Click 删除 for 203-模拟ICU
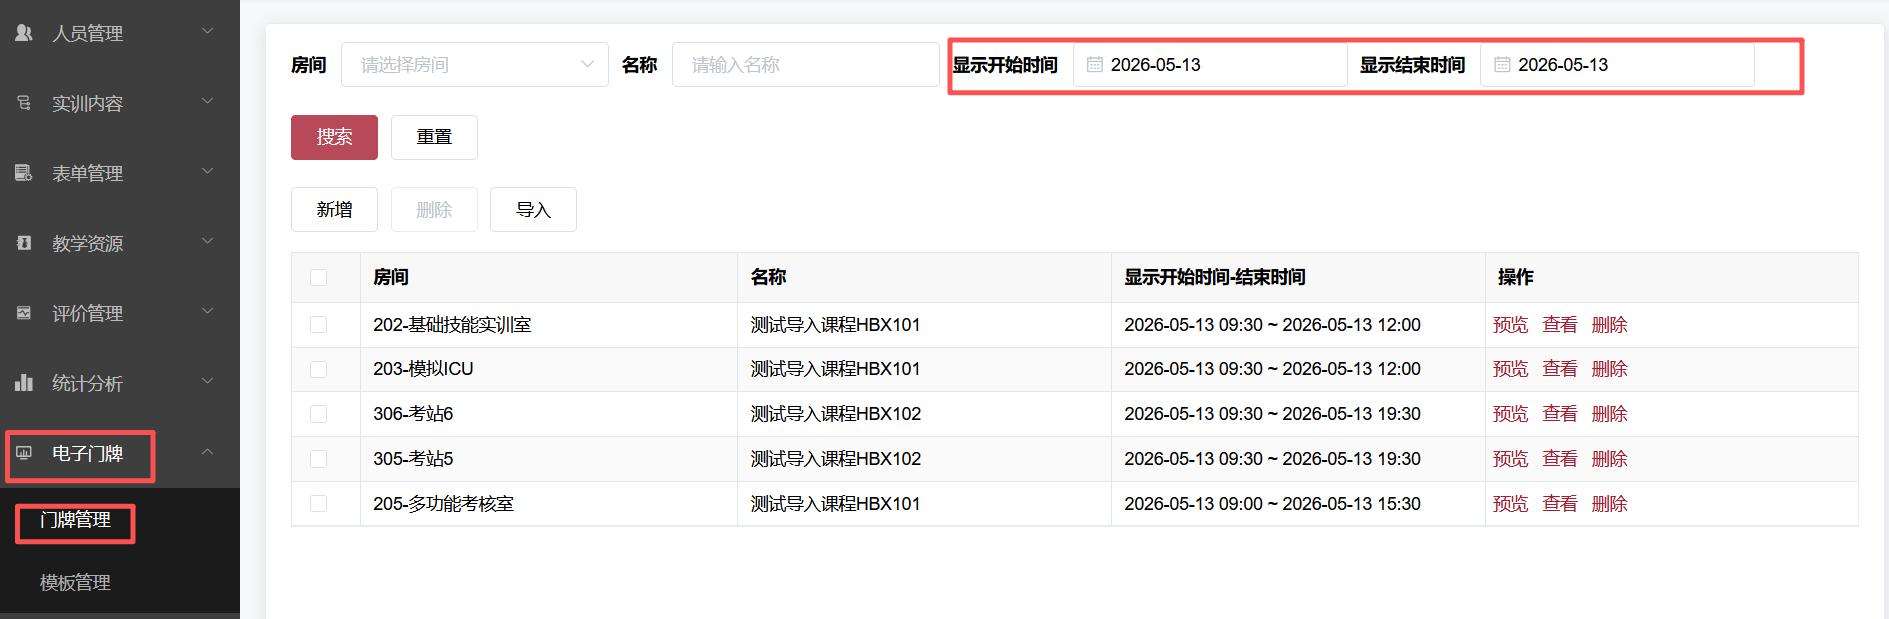1889x619 pixels. (x=1610, y=369)
